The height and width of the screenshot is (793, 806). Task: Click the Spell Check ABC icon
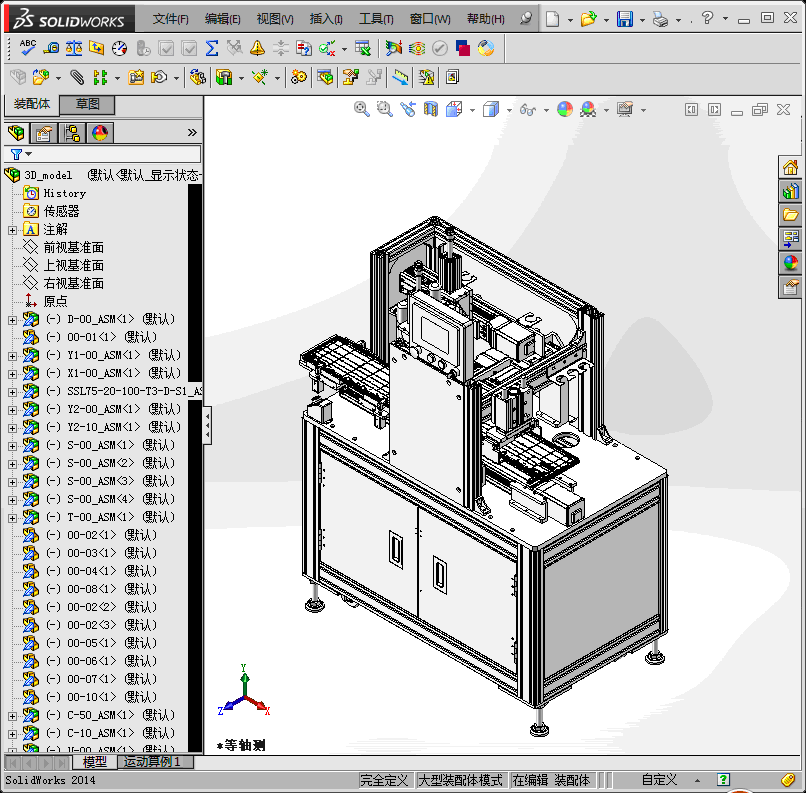coord(28,47)
